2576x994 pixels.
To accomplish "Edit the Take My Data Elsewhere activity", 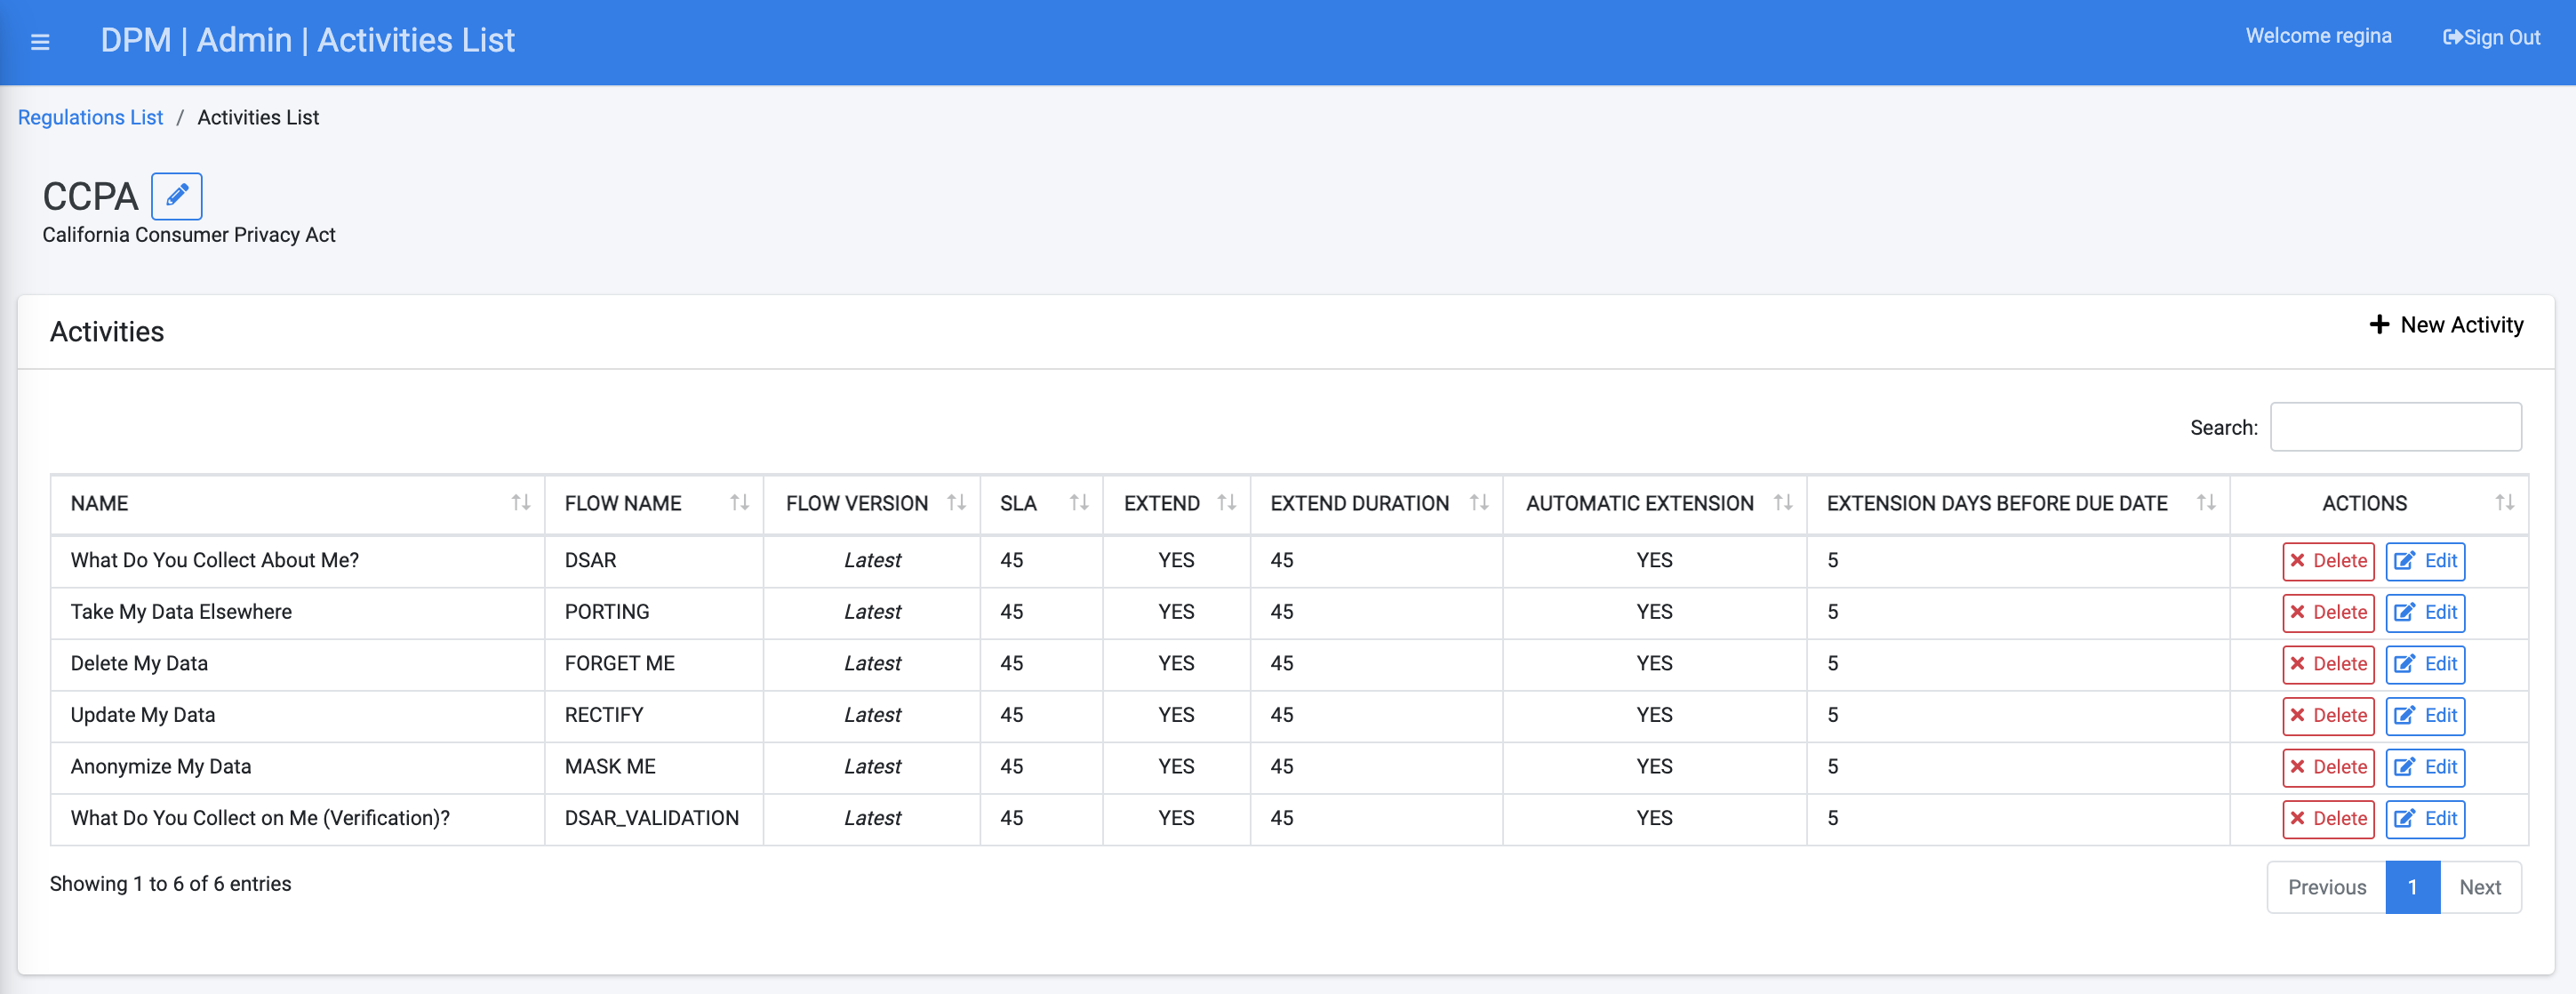I will click(x=2425, y=613).
